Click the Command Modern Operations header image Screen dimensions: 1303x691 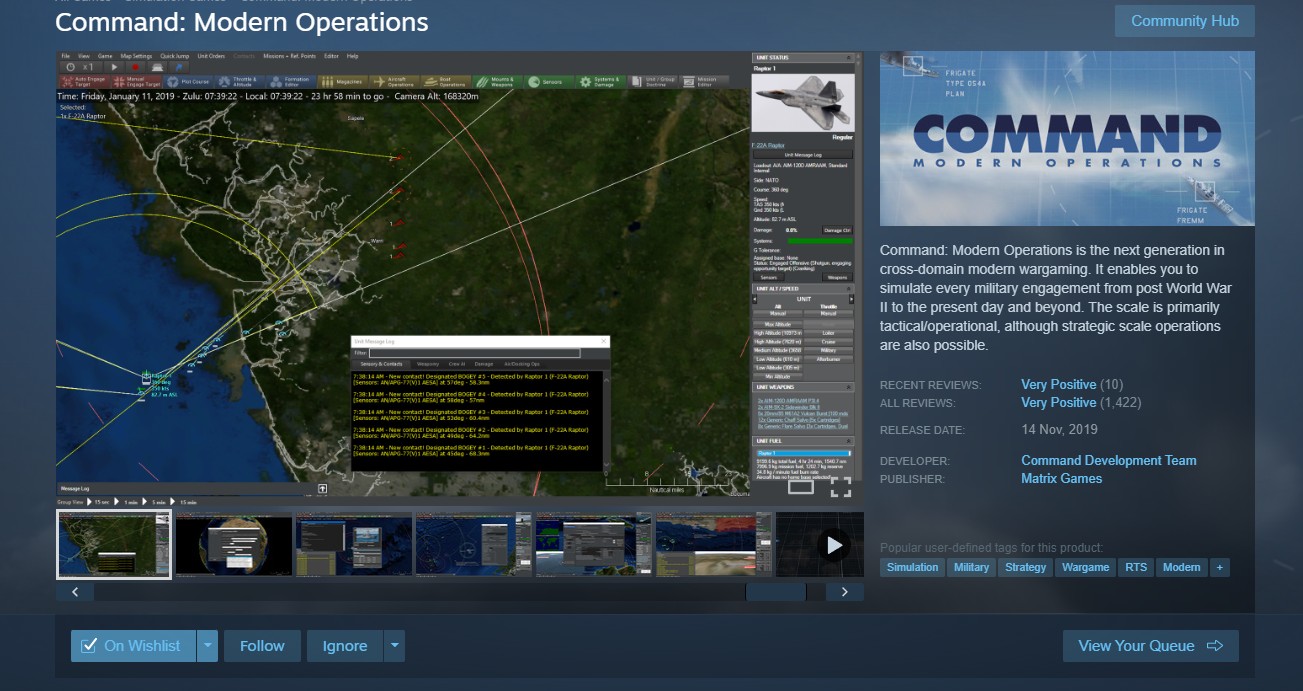(x=1067, y=139)
